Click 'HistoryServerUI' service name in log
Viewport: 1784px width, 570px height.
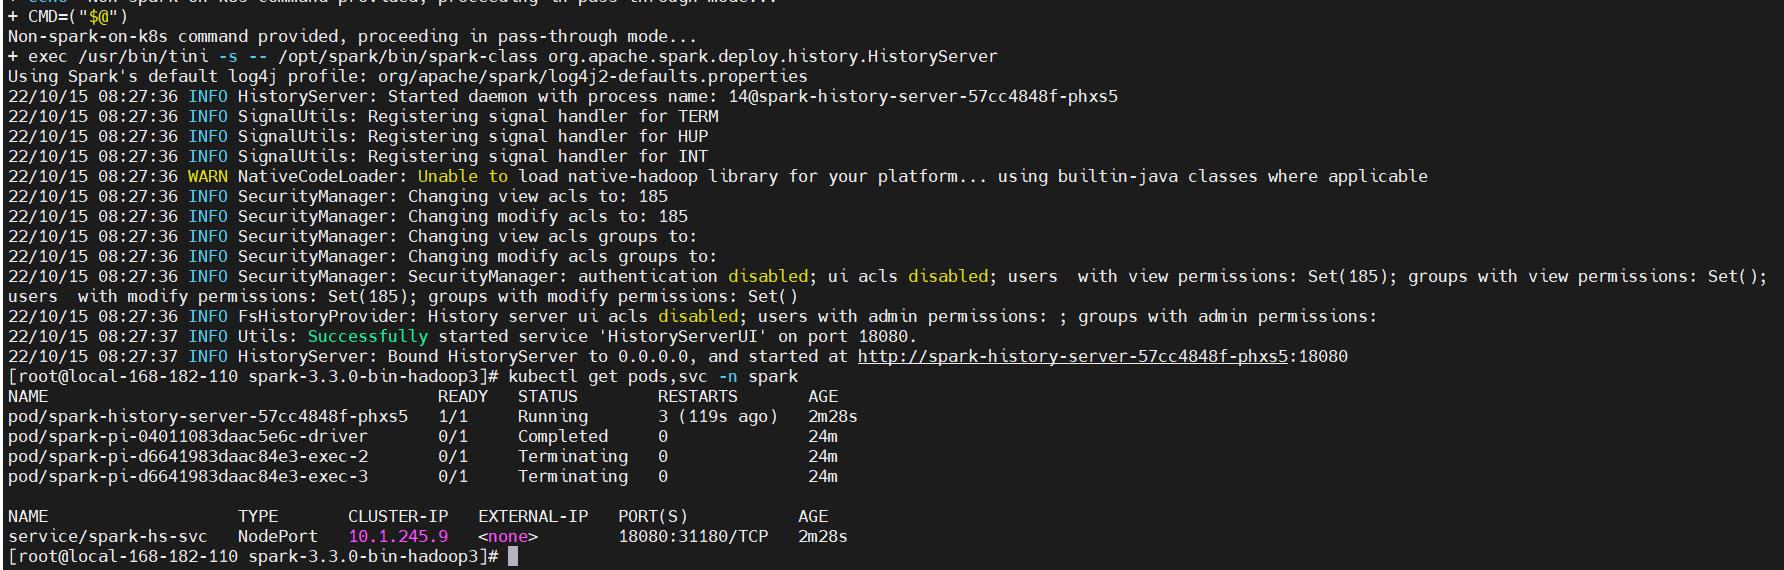click(678, 336)
